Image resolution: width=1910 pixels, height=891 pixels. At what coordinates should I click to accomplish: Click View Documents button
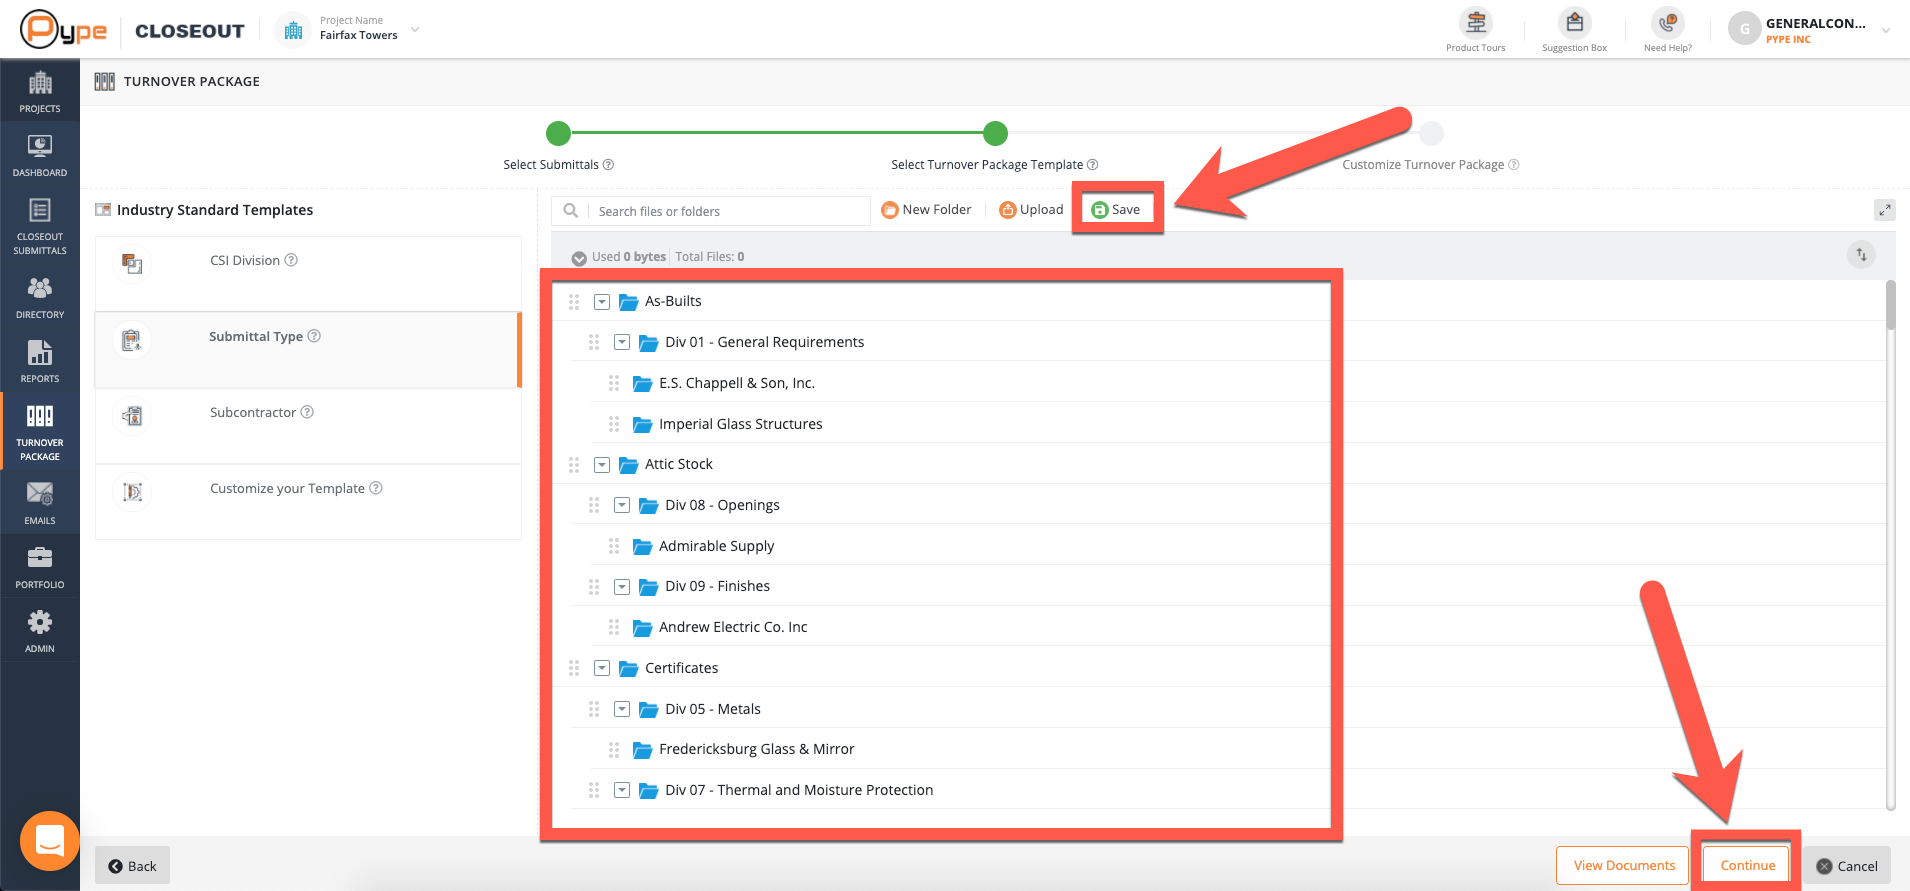[x=1623, y=866]
